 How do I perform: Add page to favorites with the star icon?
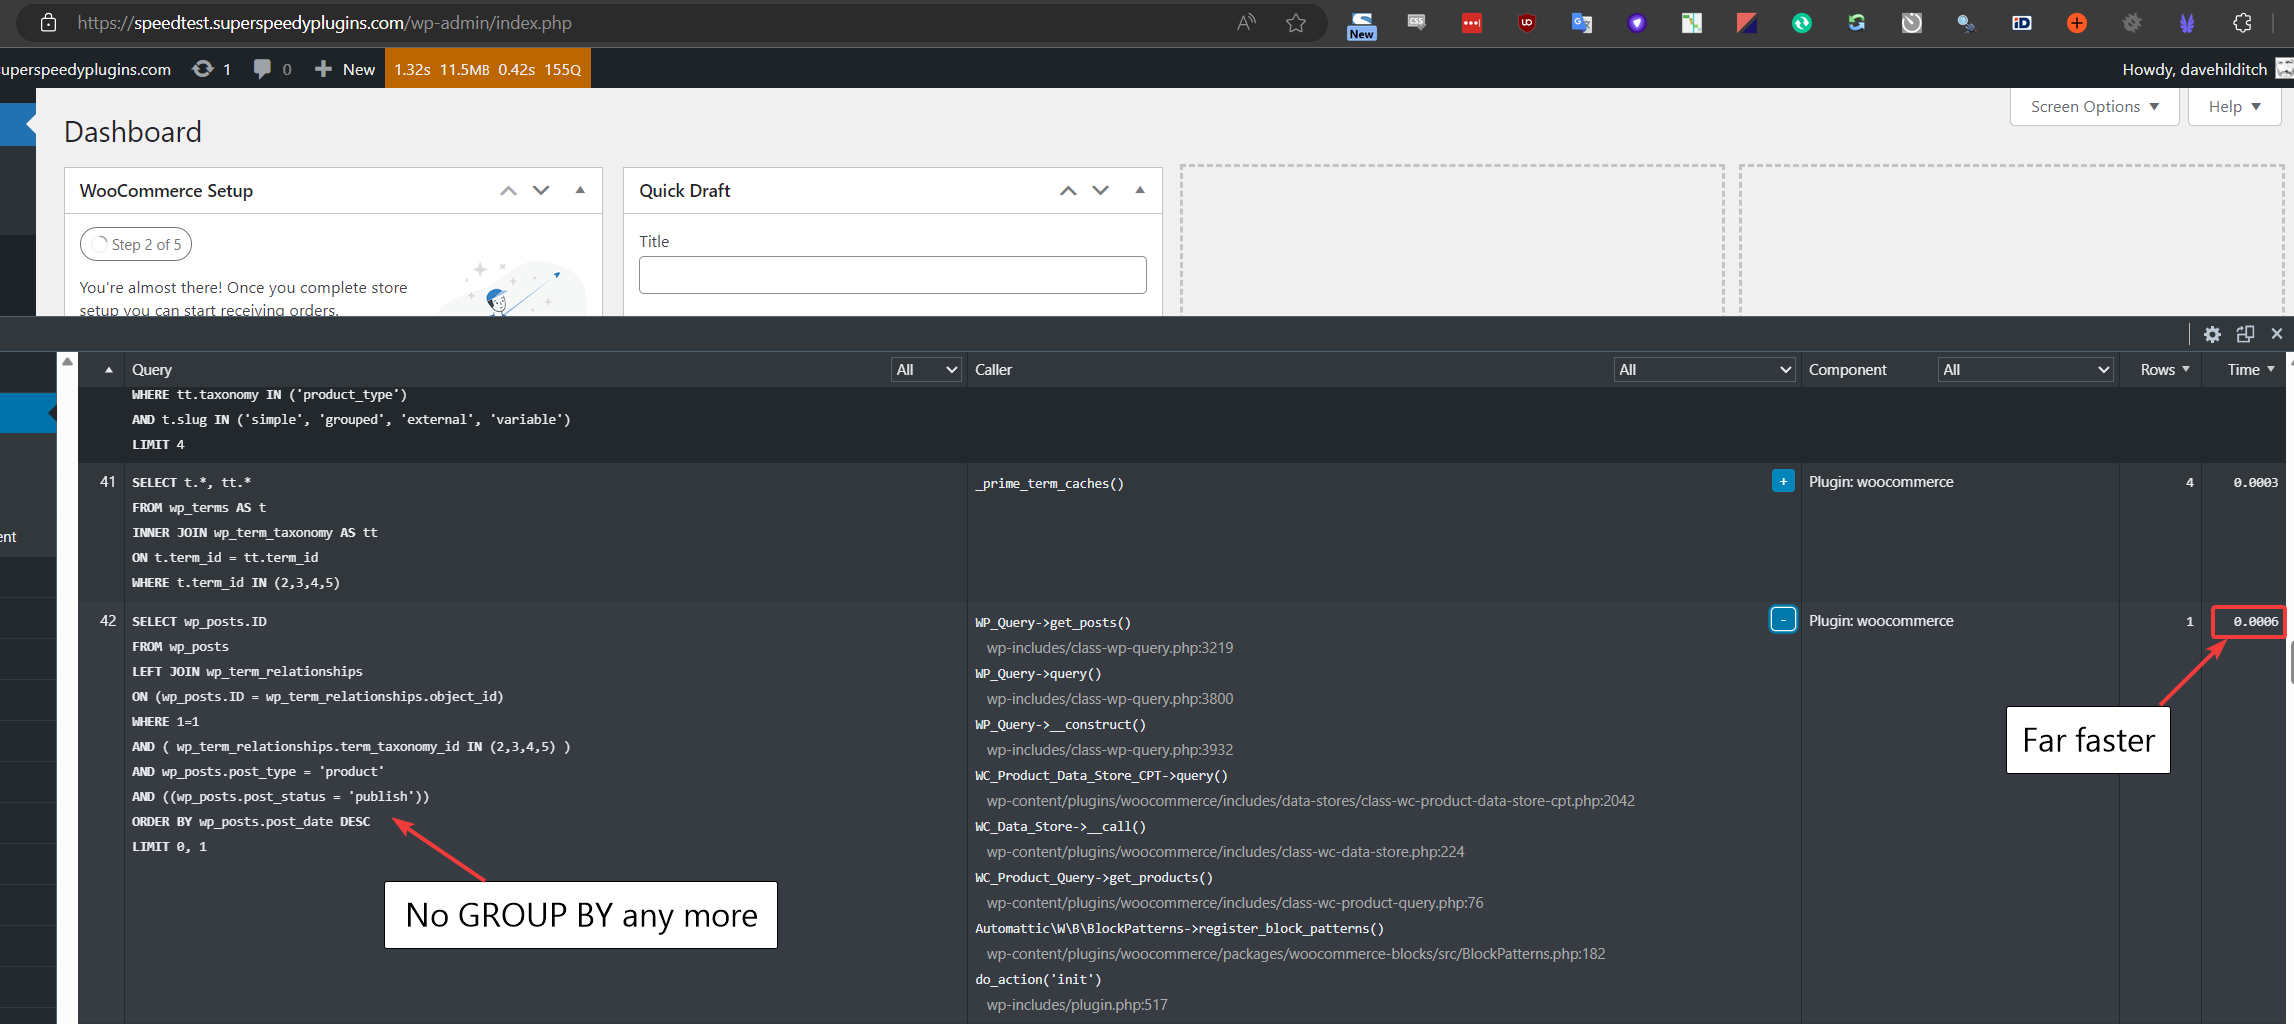(x=1296, y=22)
